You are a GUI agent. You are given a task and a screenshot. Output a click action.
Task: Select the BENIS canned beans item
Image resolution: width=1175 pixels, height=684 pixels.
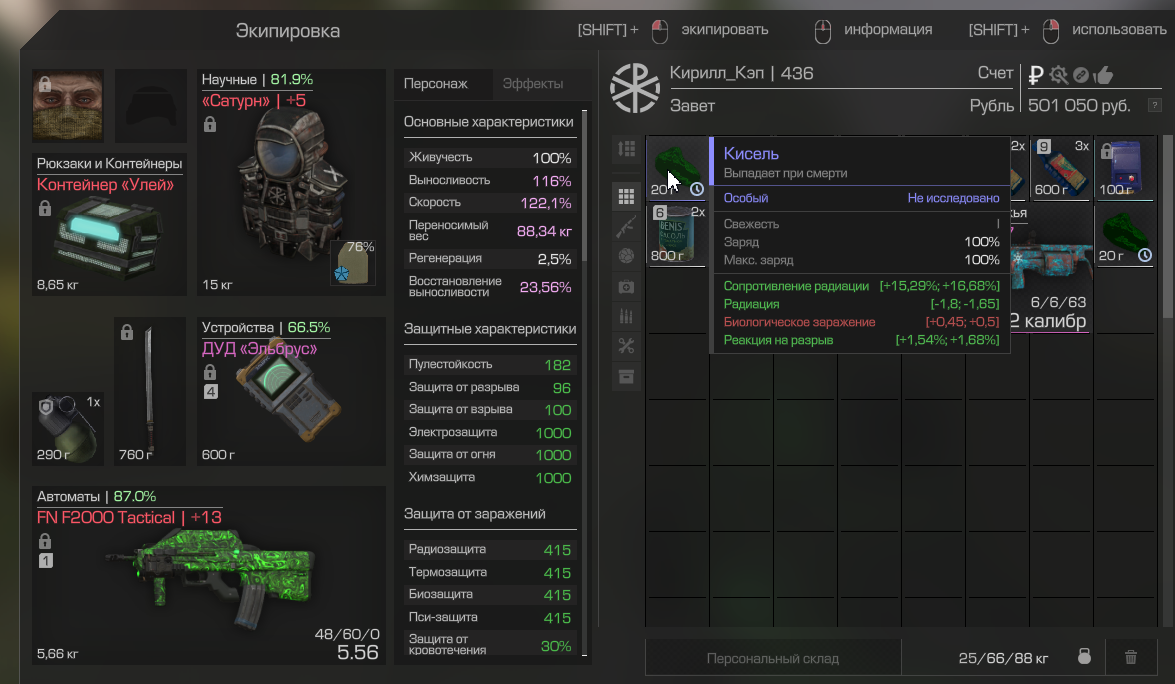click(x=677, y=234)
